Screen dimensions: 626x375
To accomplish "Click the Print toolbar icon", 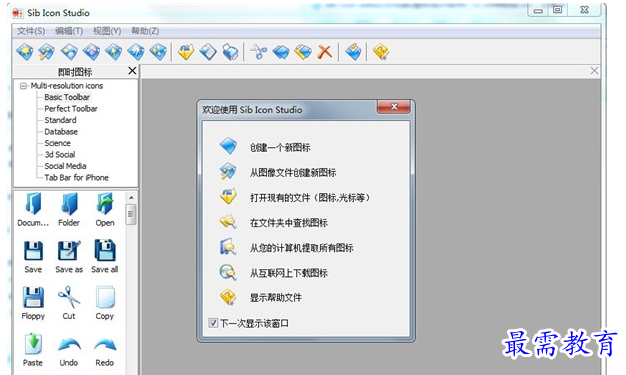I will click(230, 52).
